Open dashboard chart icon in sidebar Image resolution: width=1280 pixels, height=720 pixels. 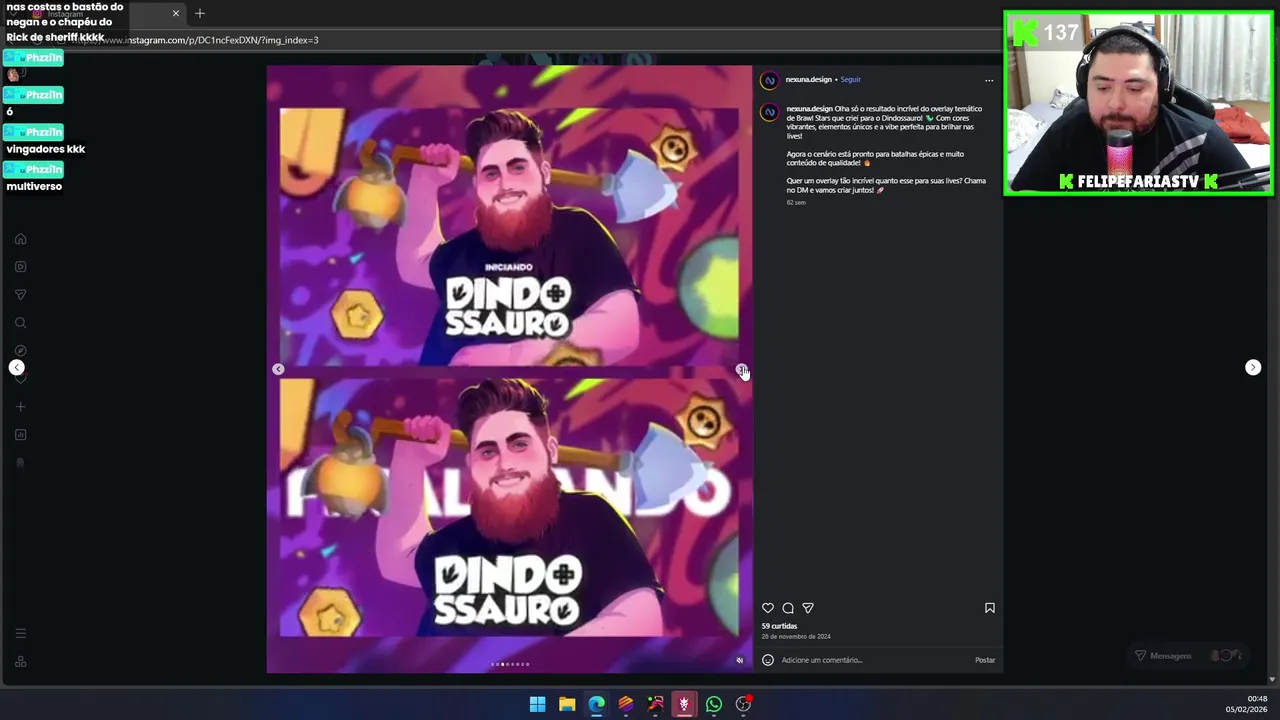20,435
